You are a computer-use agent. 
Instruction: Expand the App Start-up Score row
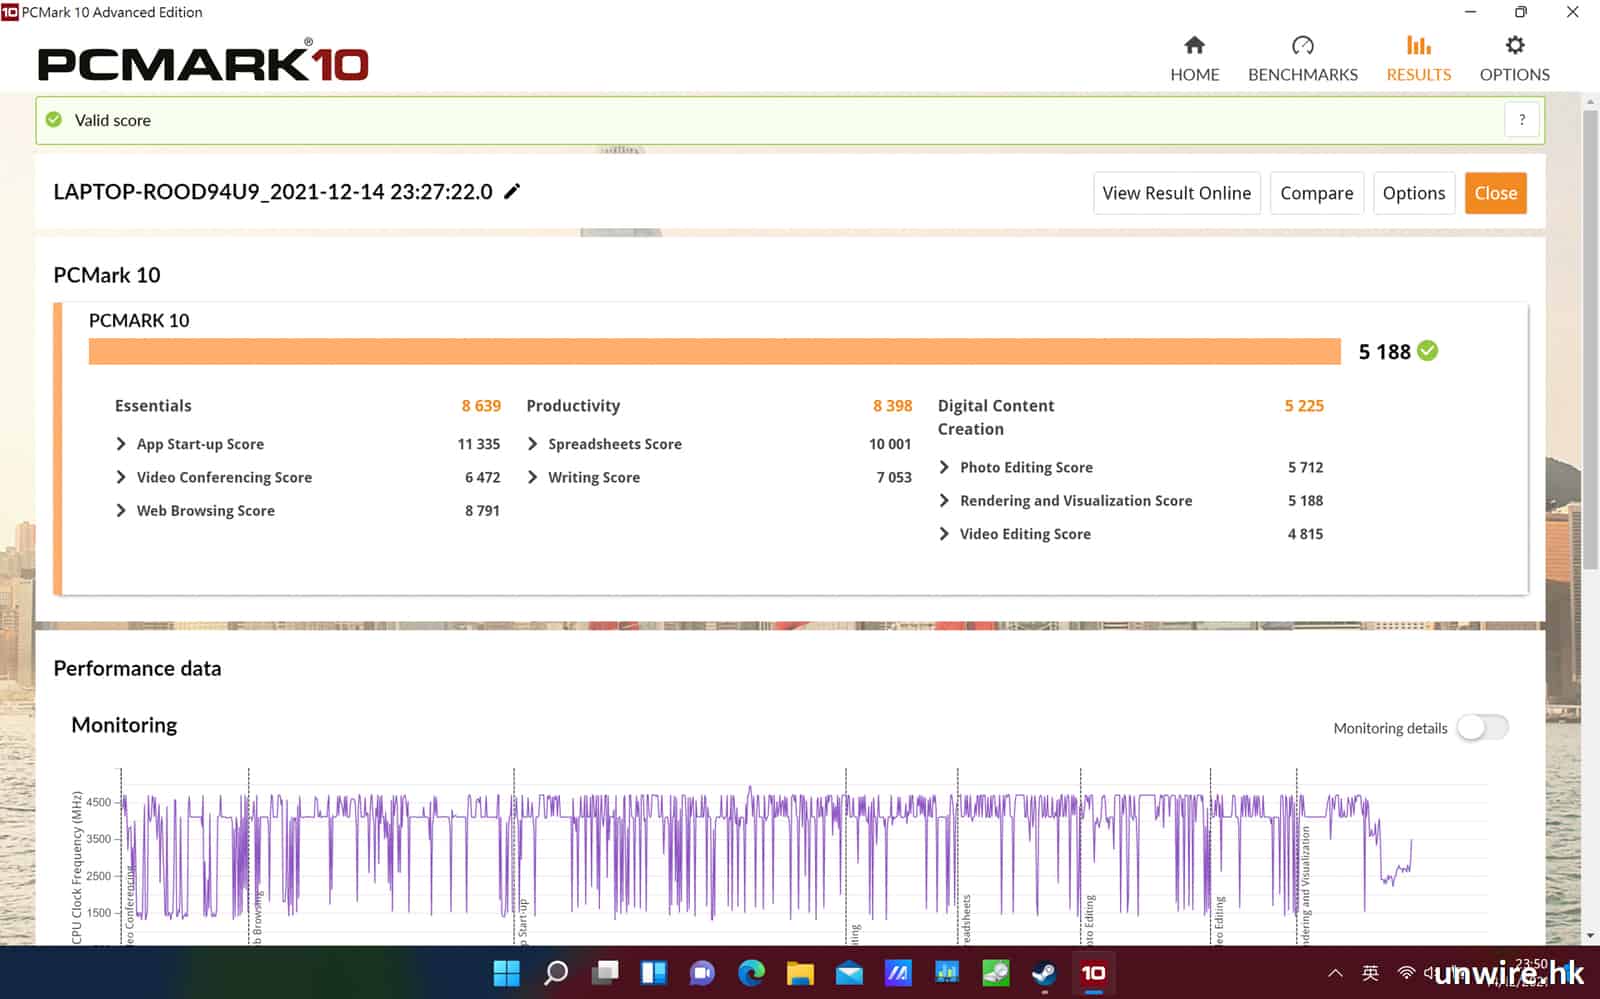tap(121, 444)
